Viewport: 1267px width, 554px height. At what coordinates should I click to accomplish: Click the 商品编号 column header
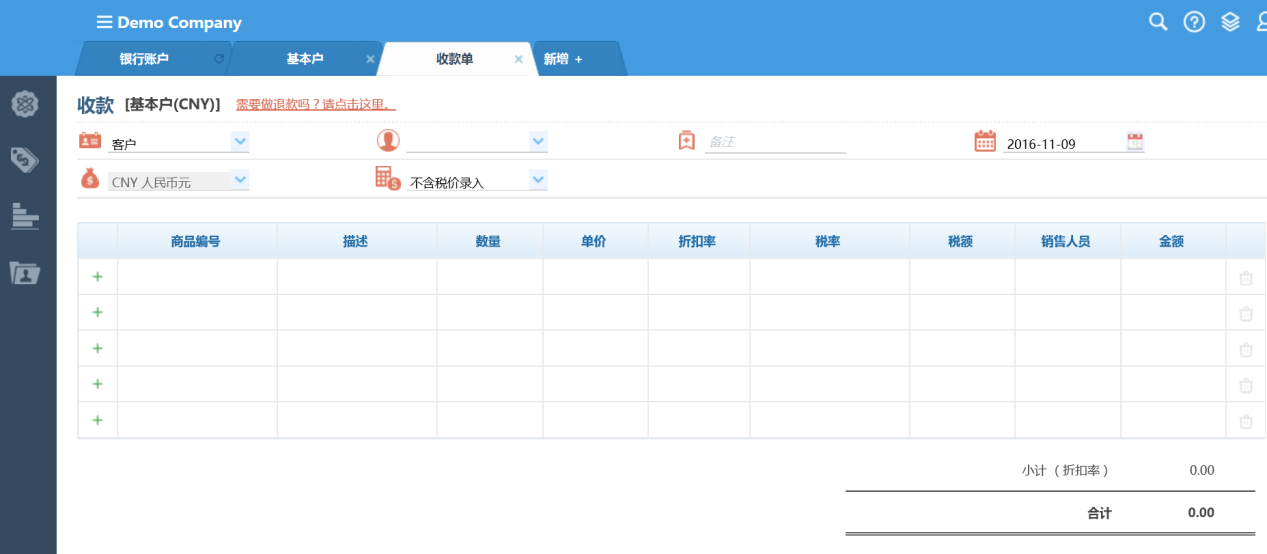[x=197, y=241]
